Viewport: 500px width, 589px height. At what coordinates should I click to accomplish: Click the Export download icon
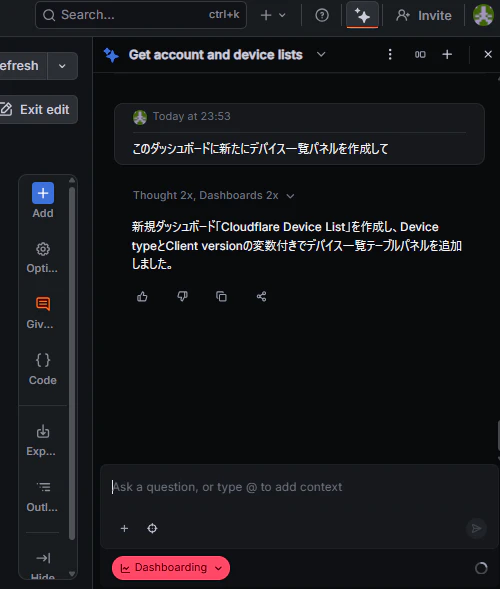pos(43,432)
